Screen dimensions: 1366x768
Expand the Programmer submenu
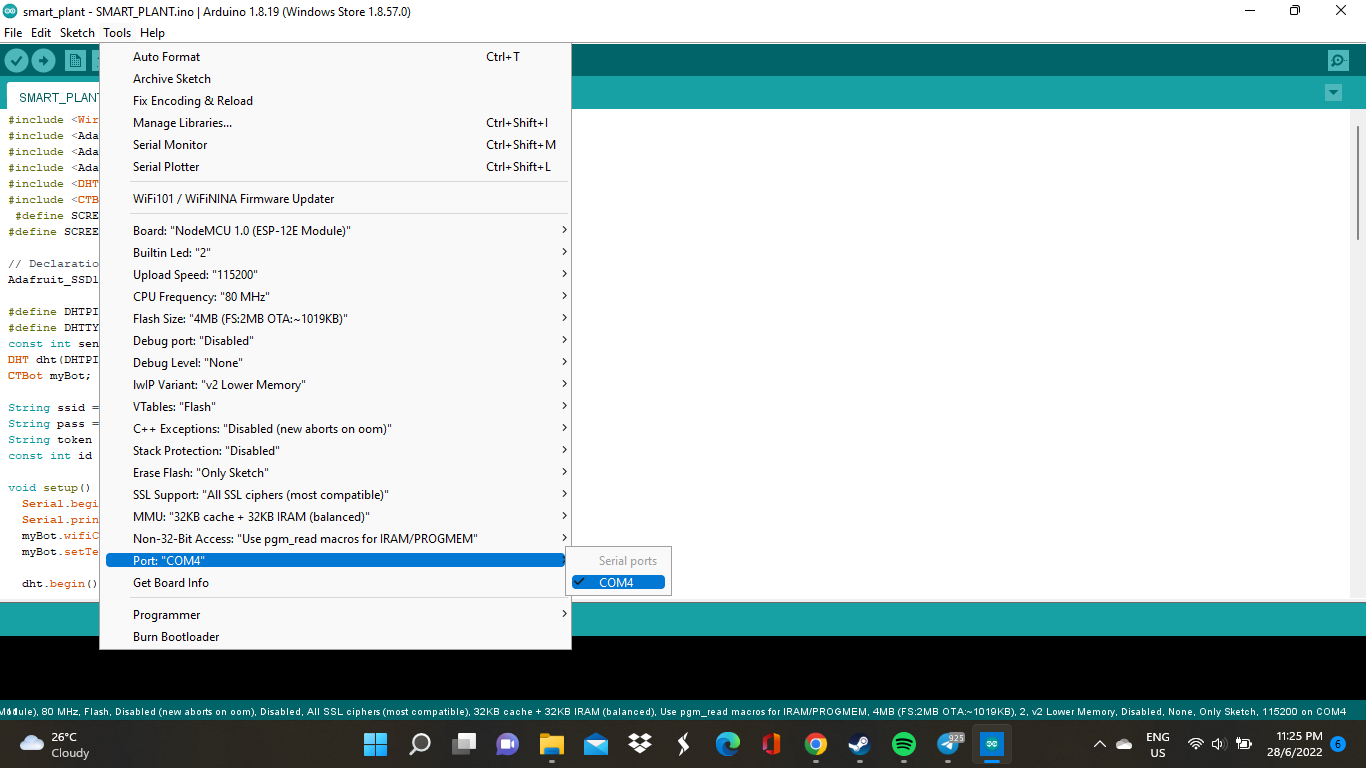[x=335, y=615]
